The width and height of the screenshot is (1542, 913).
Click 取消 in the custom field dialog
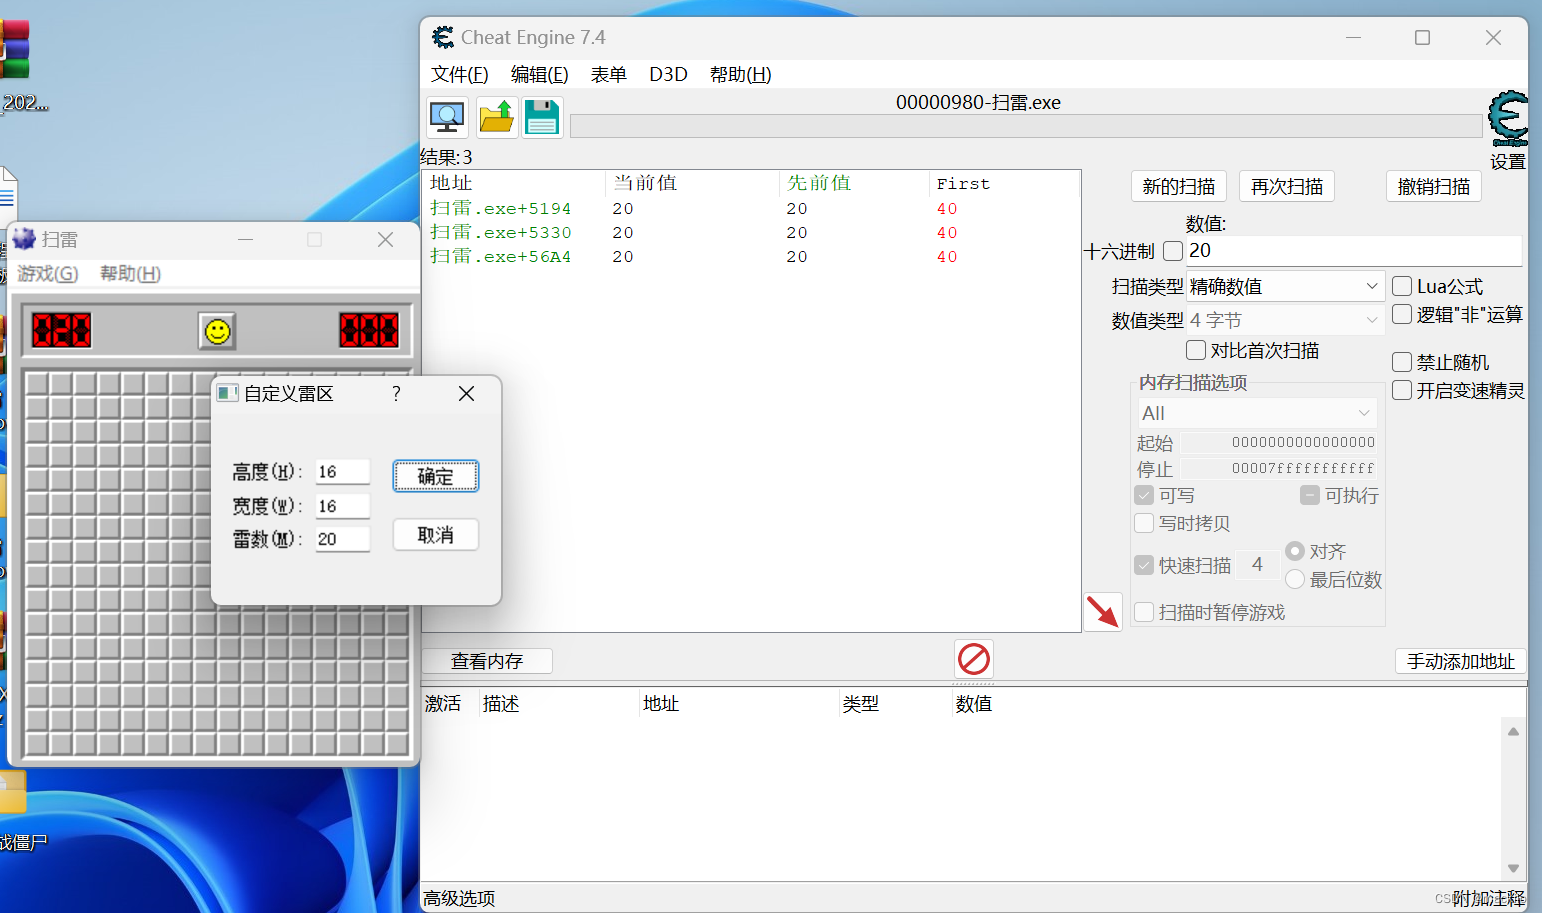[435, 535]
